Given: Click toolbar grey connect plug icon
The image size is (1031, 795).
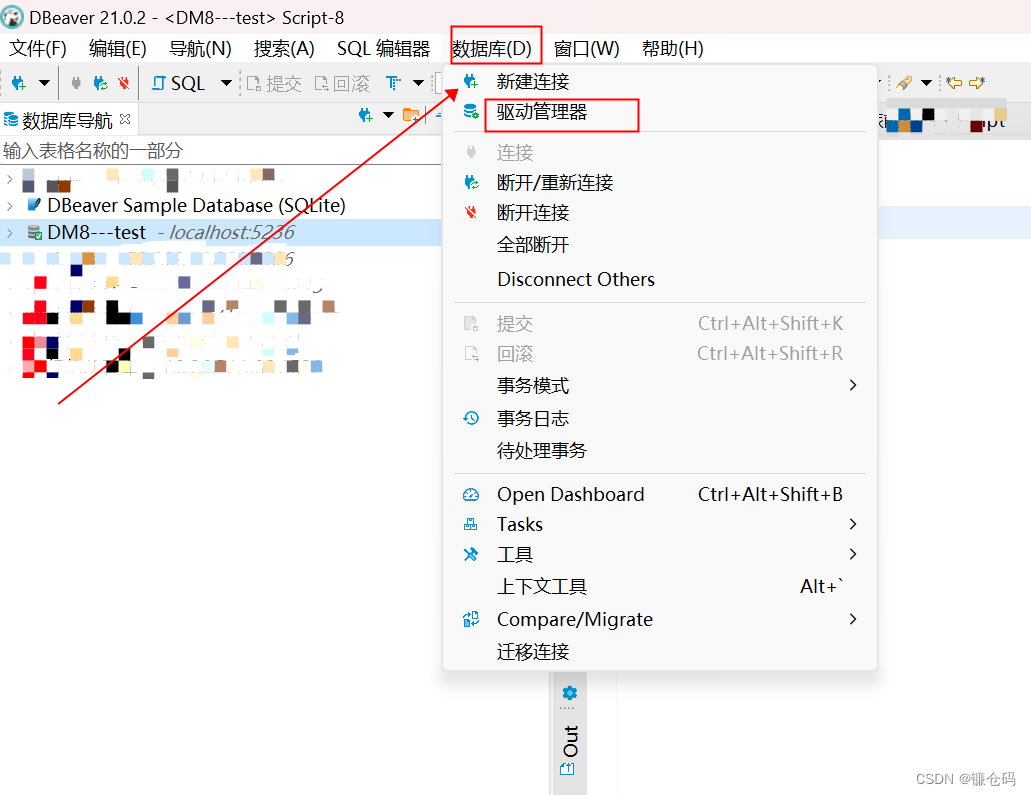Looking at the screenshot, I should (76, 83).
